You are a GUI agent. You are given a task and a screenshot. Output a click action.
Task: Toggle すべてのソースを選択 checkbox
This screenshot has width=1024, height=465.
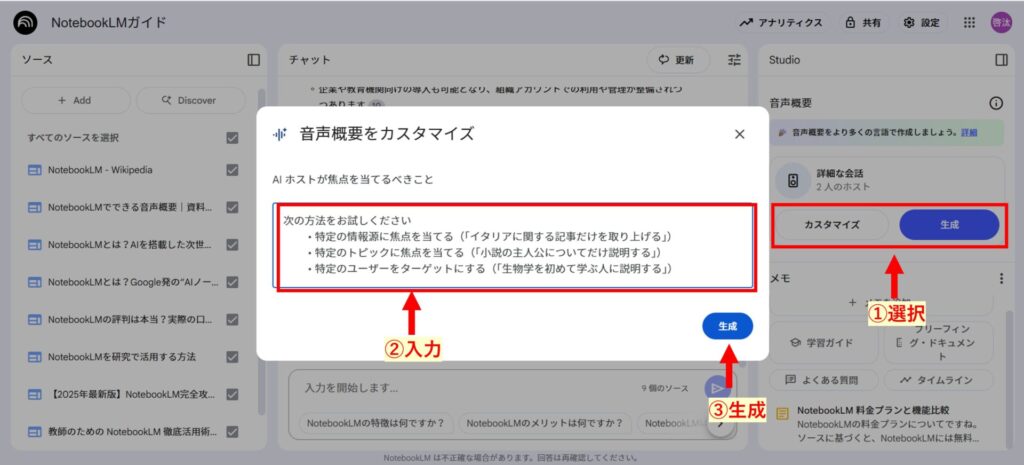[x=232, y=138]
